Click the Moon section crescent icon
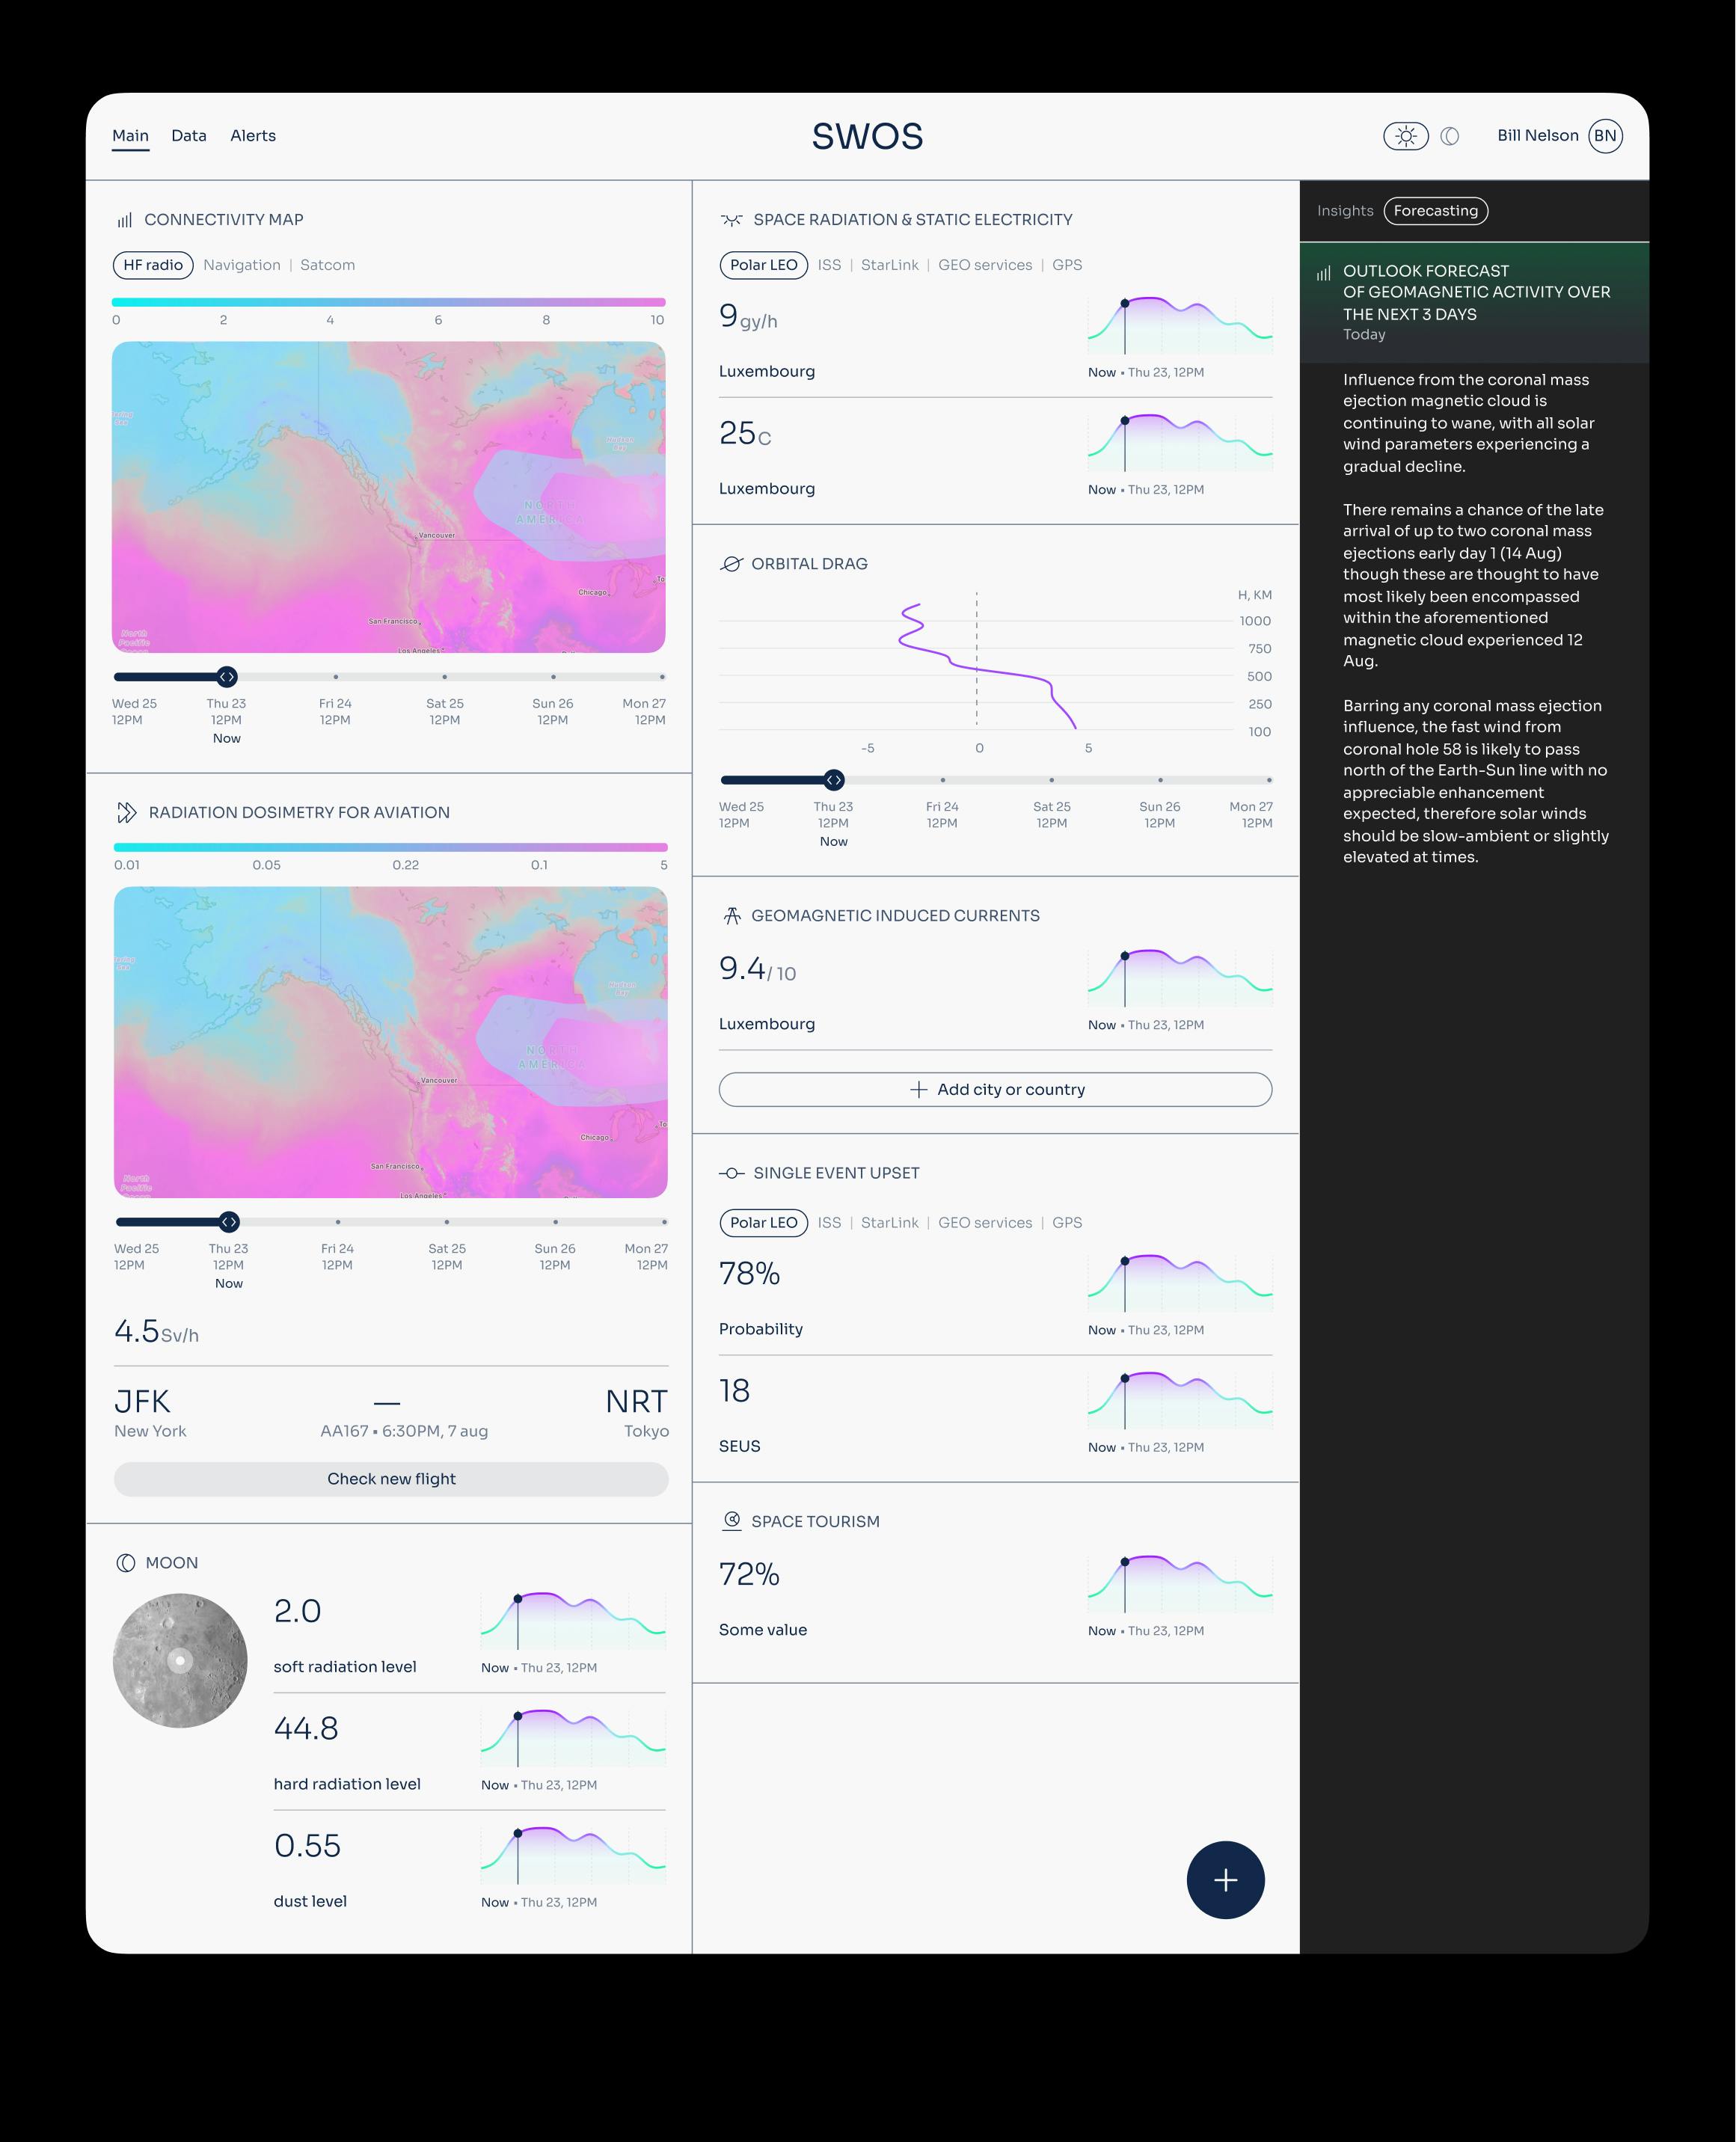The width and height of the screenshot is (1736, 2142). click(x=126, y=1563)
